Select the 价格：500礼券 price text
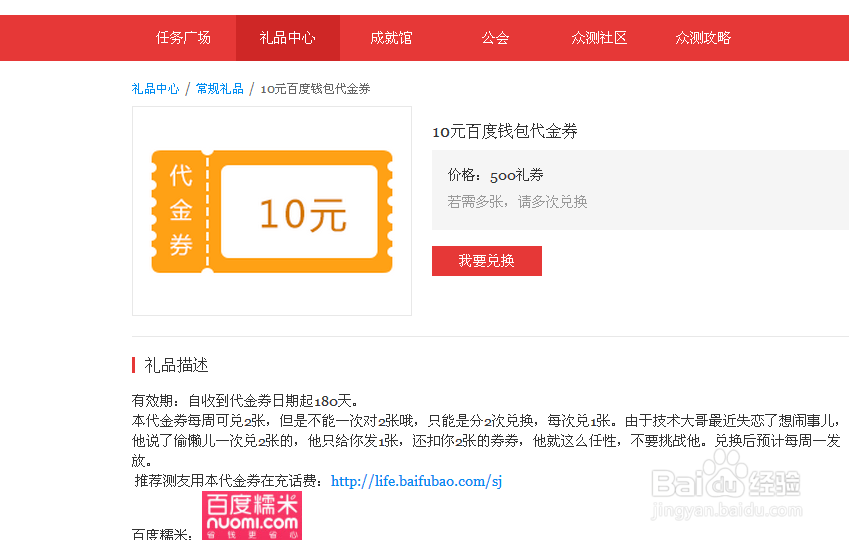 (495, 175)
